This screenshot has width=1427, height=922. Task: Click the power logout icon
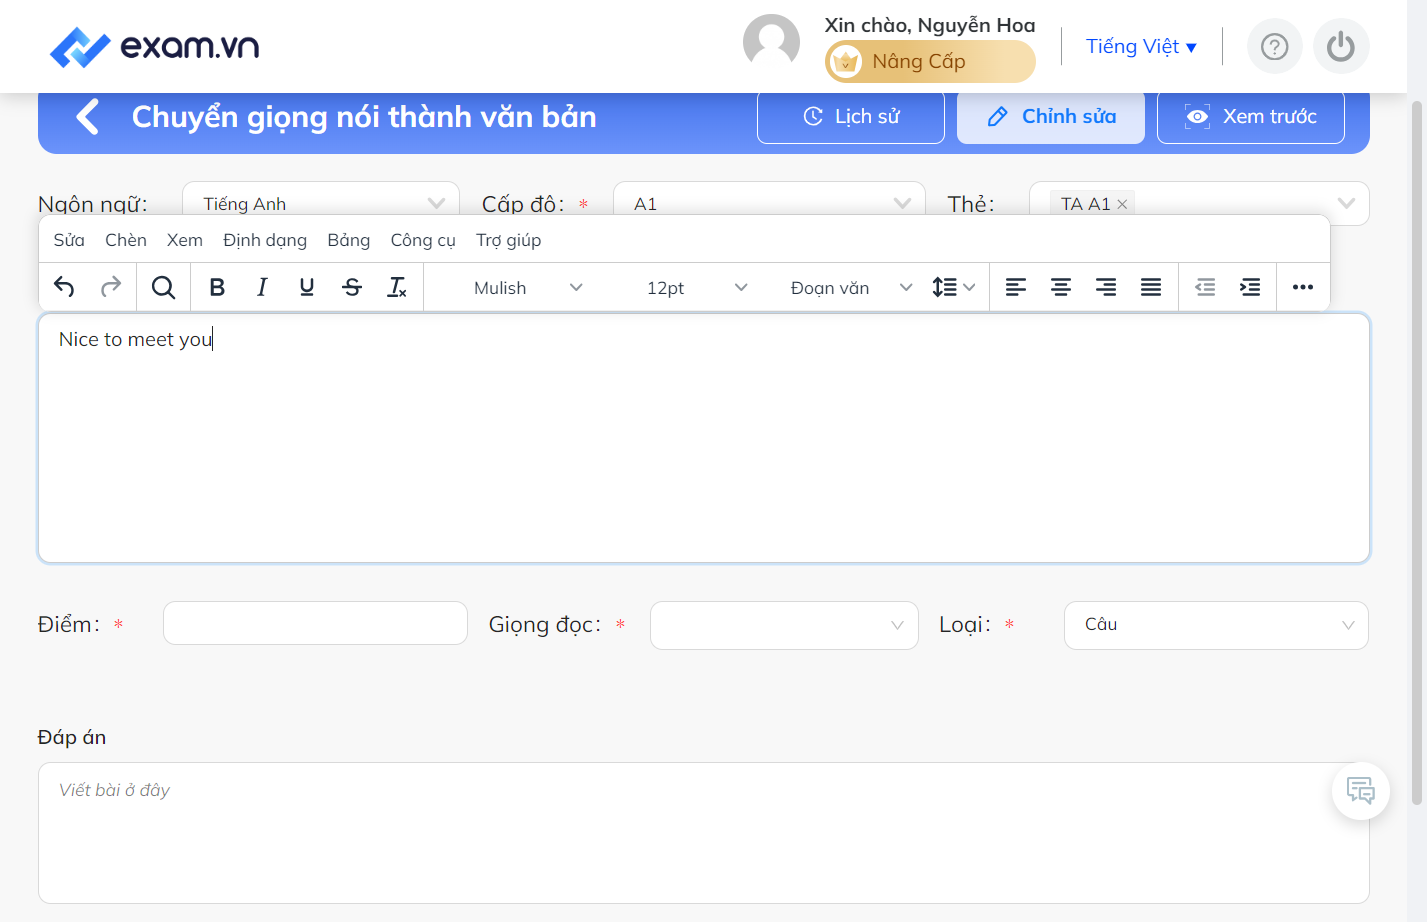coord(1341,46)
